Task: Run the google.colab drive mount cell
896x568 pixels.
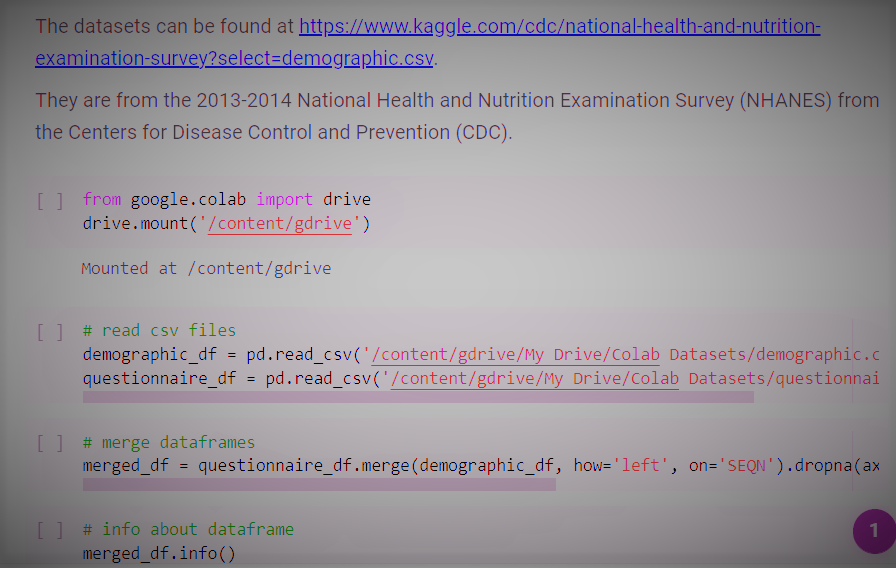Action: coord(50,200)
